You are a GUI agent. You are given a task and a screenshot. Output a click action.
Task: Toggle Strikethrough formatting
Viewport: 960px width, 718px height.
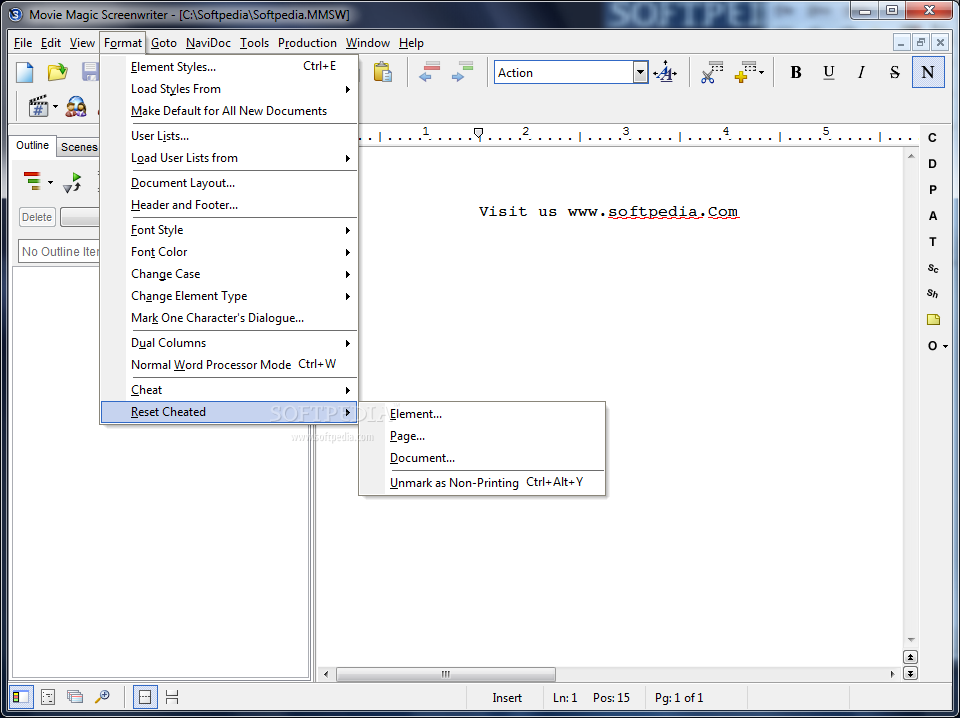[x=894, y=72]
